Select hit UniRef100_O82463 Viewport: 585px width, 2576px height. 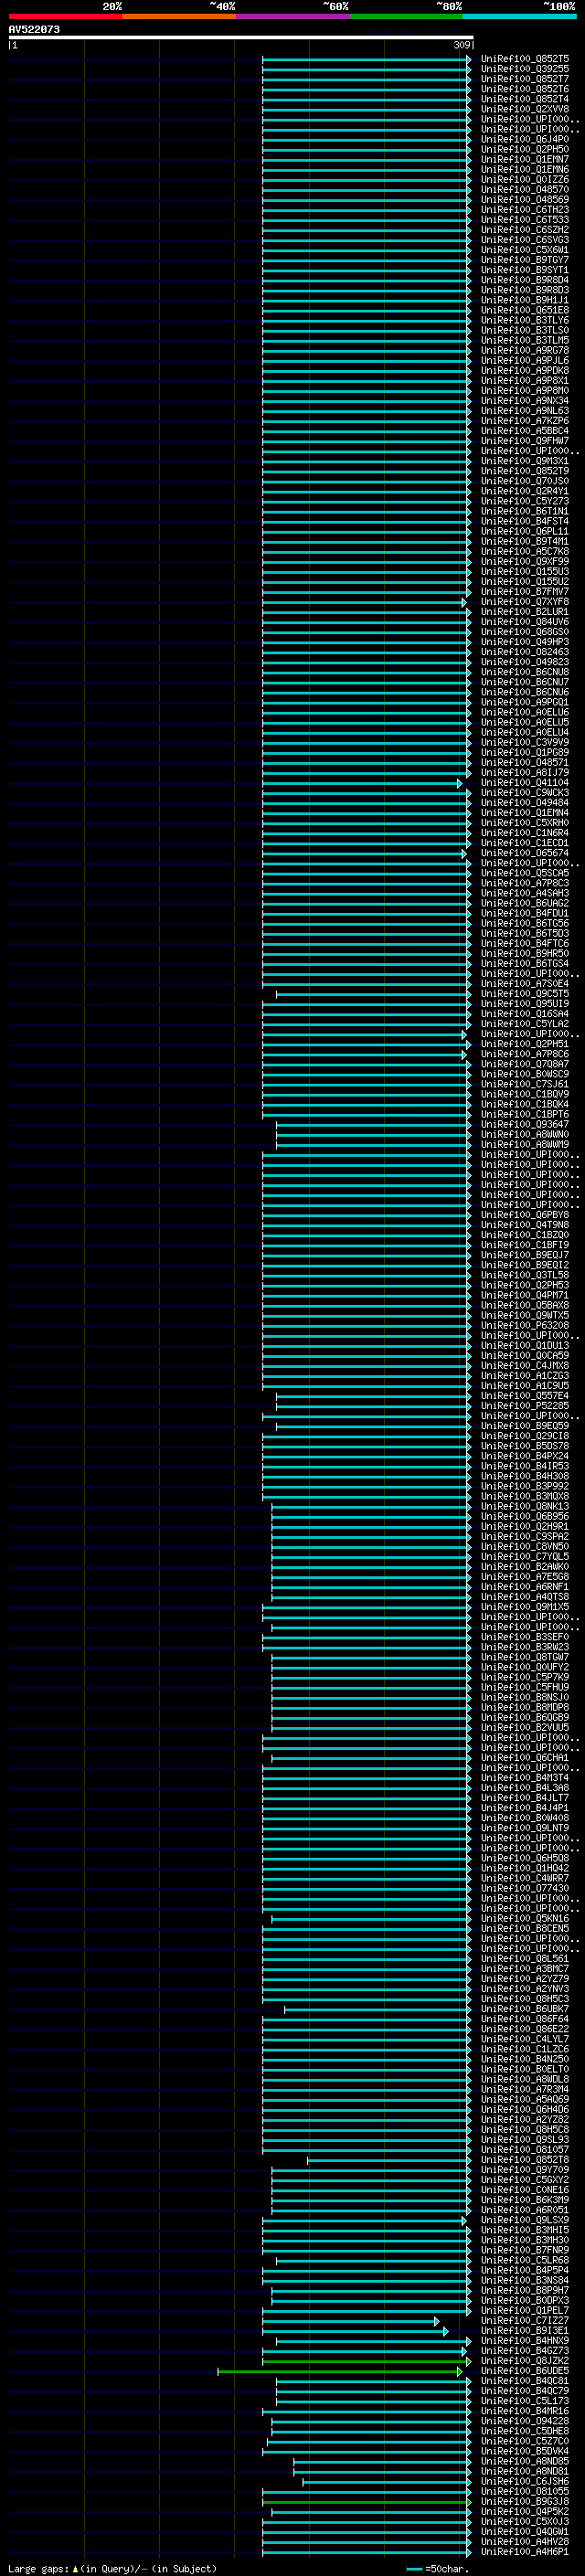click(524, 653)
